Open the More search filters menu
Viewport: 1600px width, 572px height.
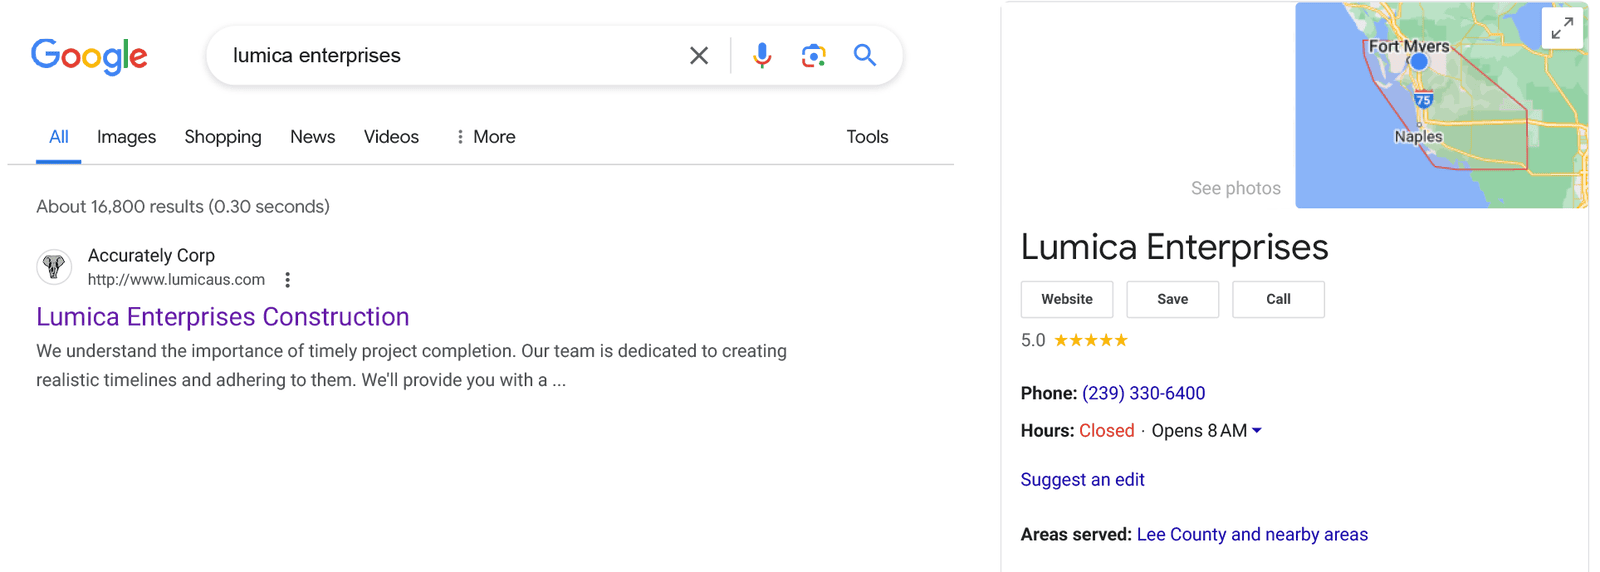tap(486, 137)
